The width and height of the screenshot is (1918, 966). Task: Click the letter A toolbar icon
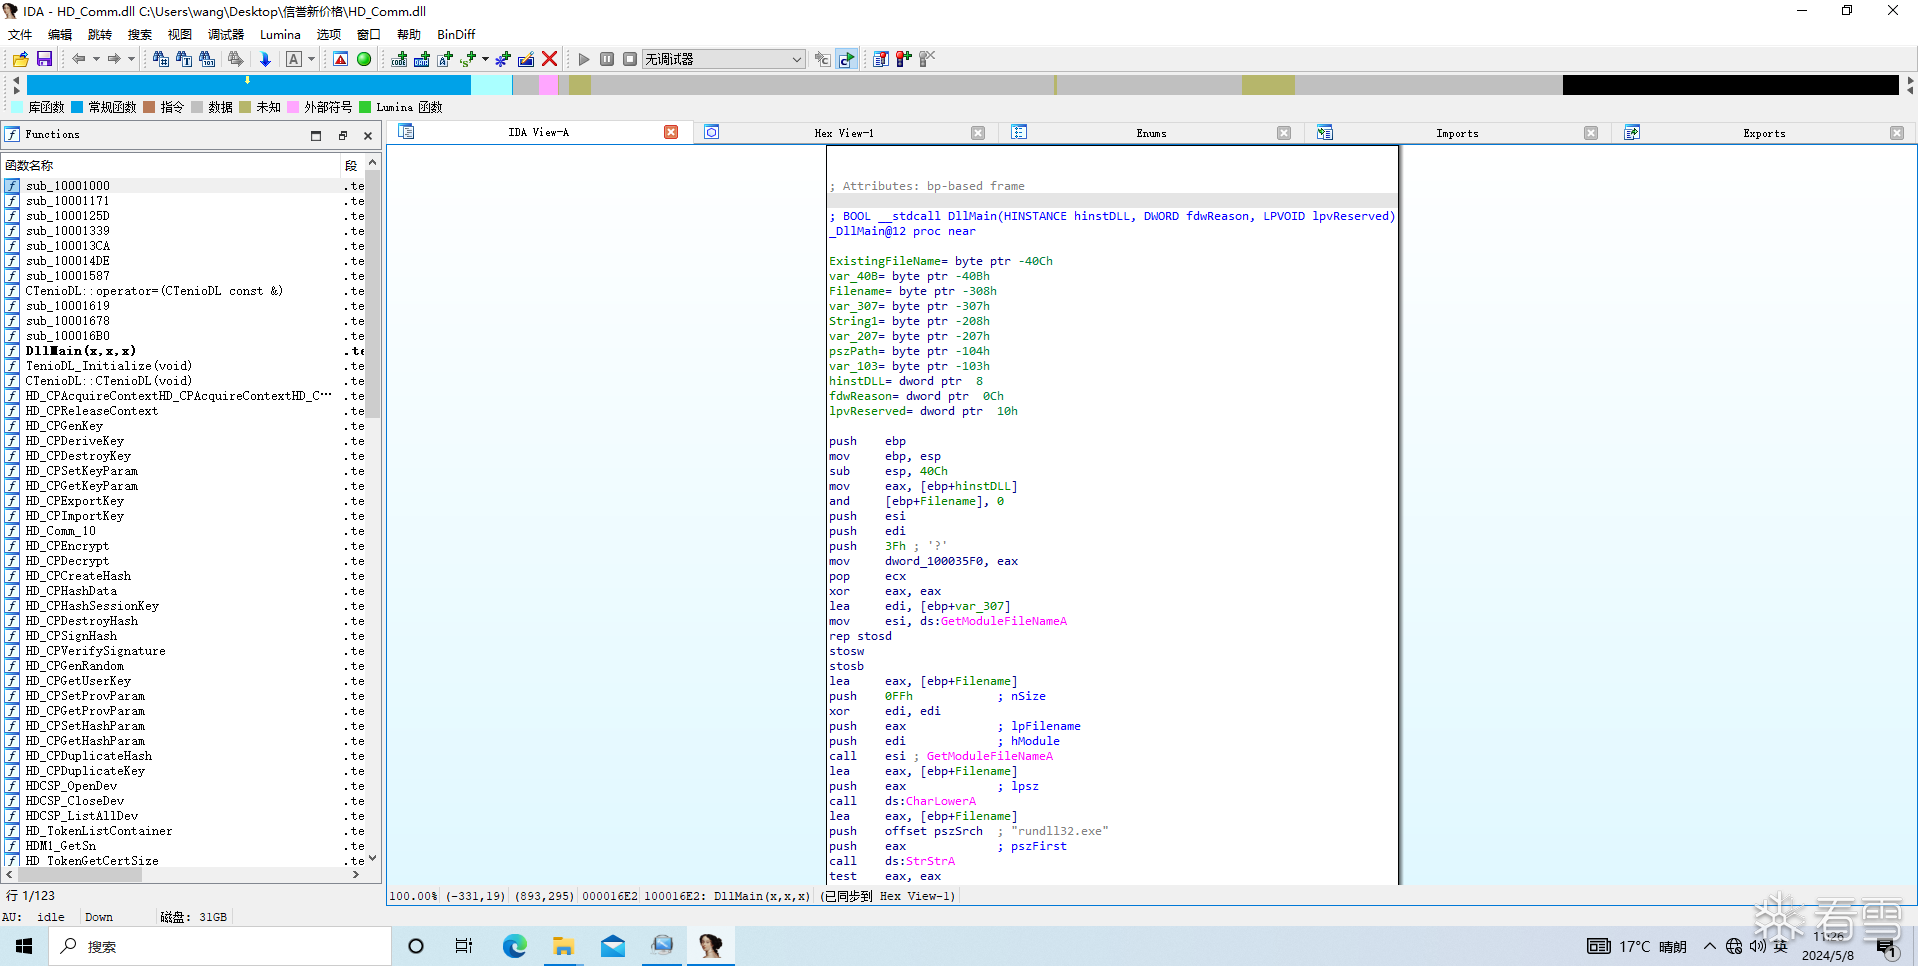pyautogui.click(x=294, y=59)
